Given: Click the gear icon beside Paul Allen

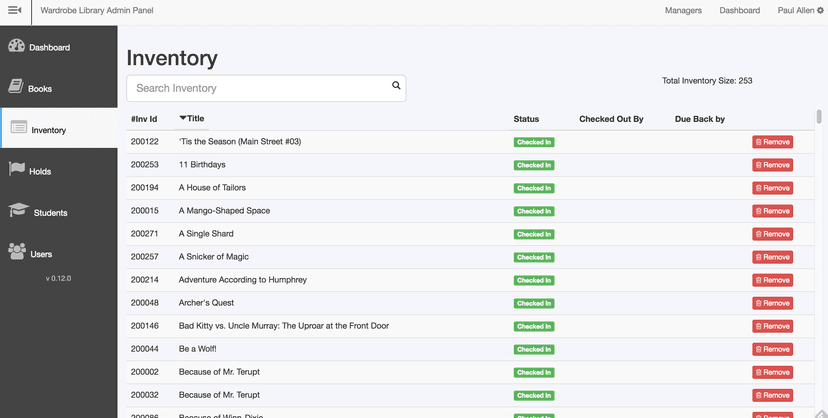Looking at the screenshot, I should [820, 11].
